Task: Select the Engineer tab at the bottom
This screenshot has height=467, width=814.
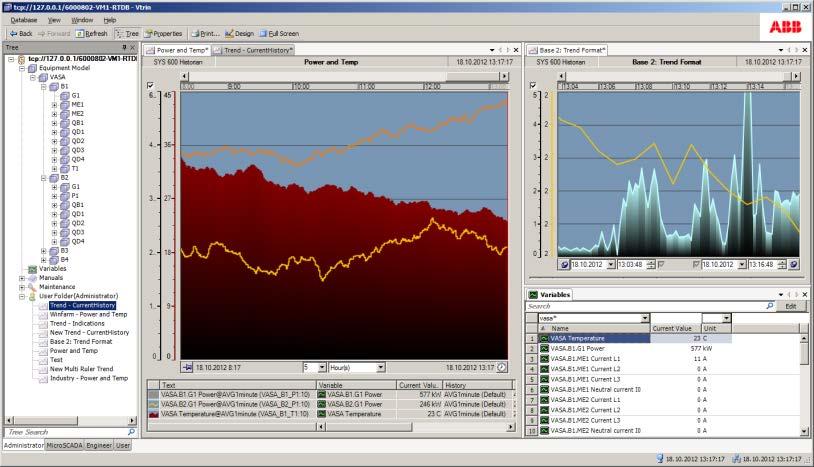Action: click(x=99, y=445)
